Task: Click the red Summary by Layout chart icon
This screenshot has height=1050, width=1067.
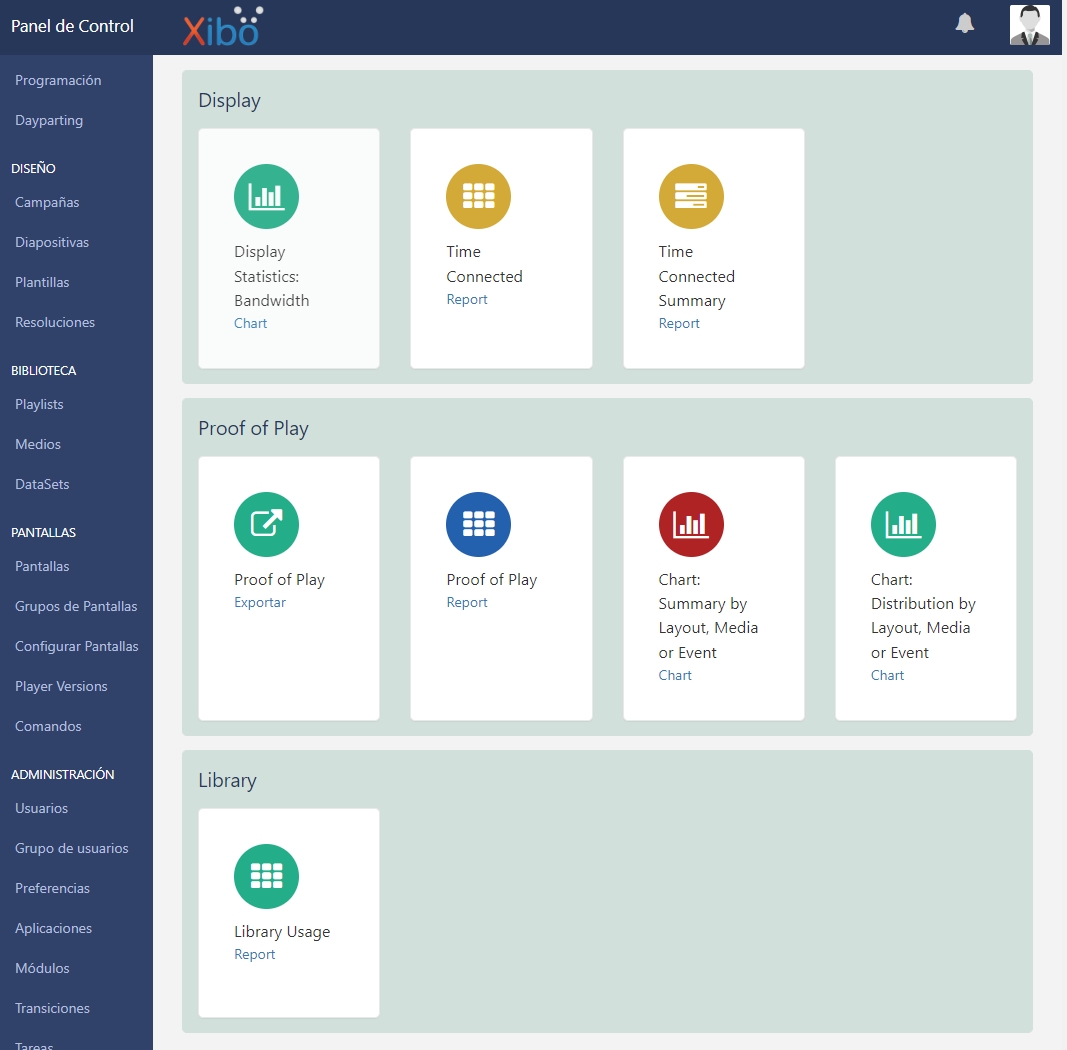Action: 691,524
